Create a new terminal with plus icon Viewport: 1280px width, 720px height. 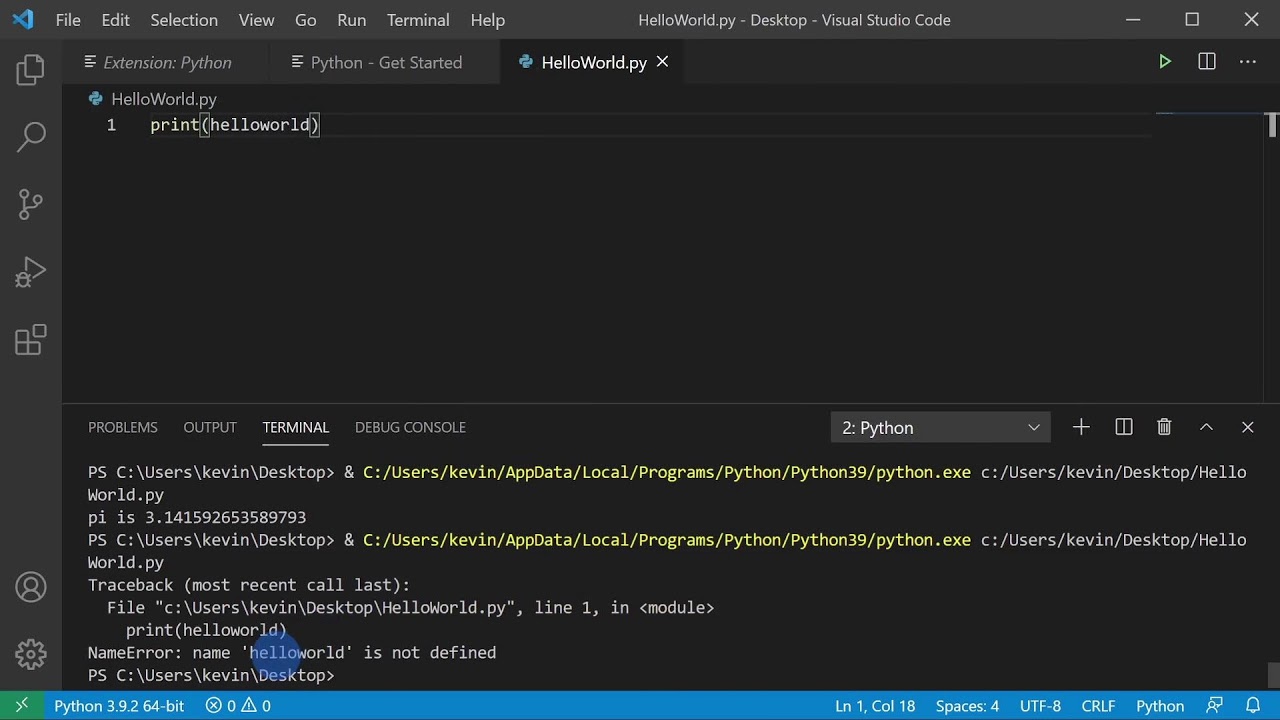(1081, 427)
